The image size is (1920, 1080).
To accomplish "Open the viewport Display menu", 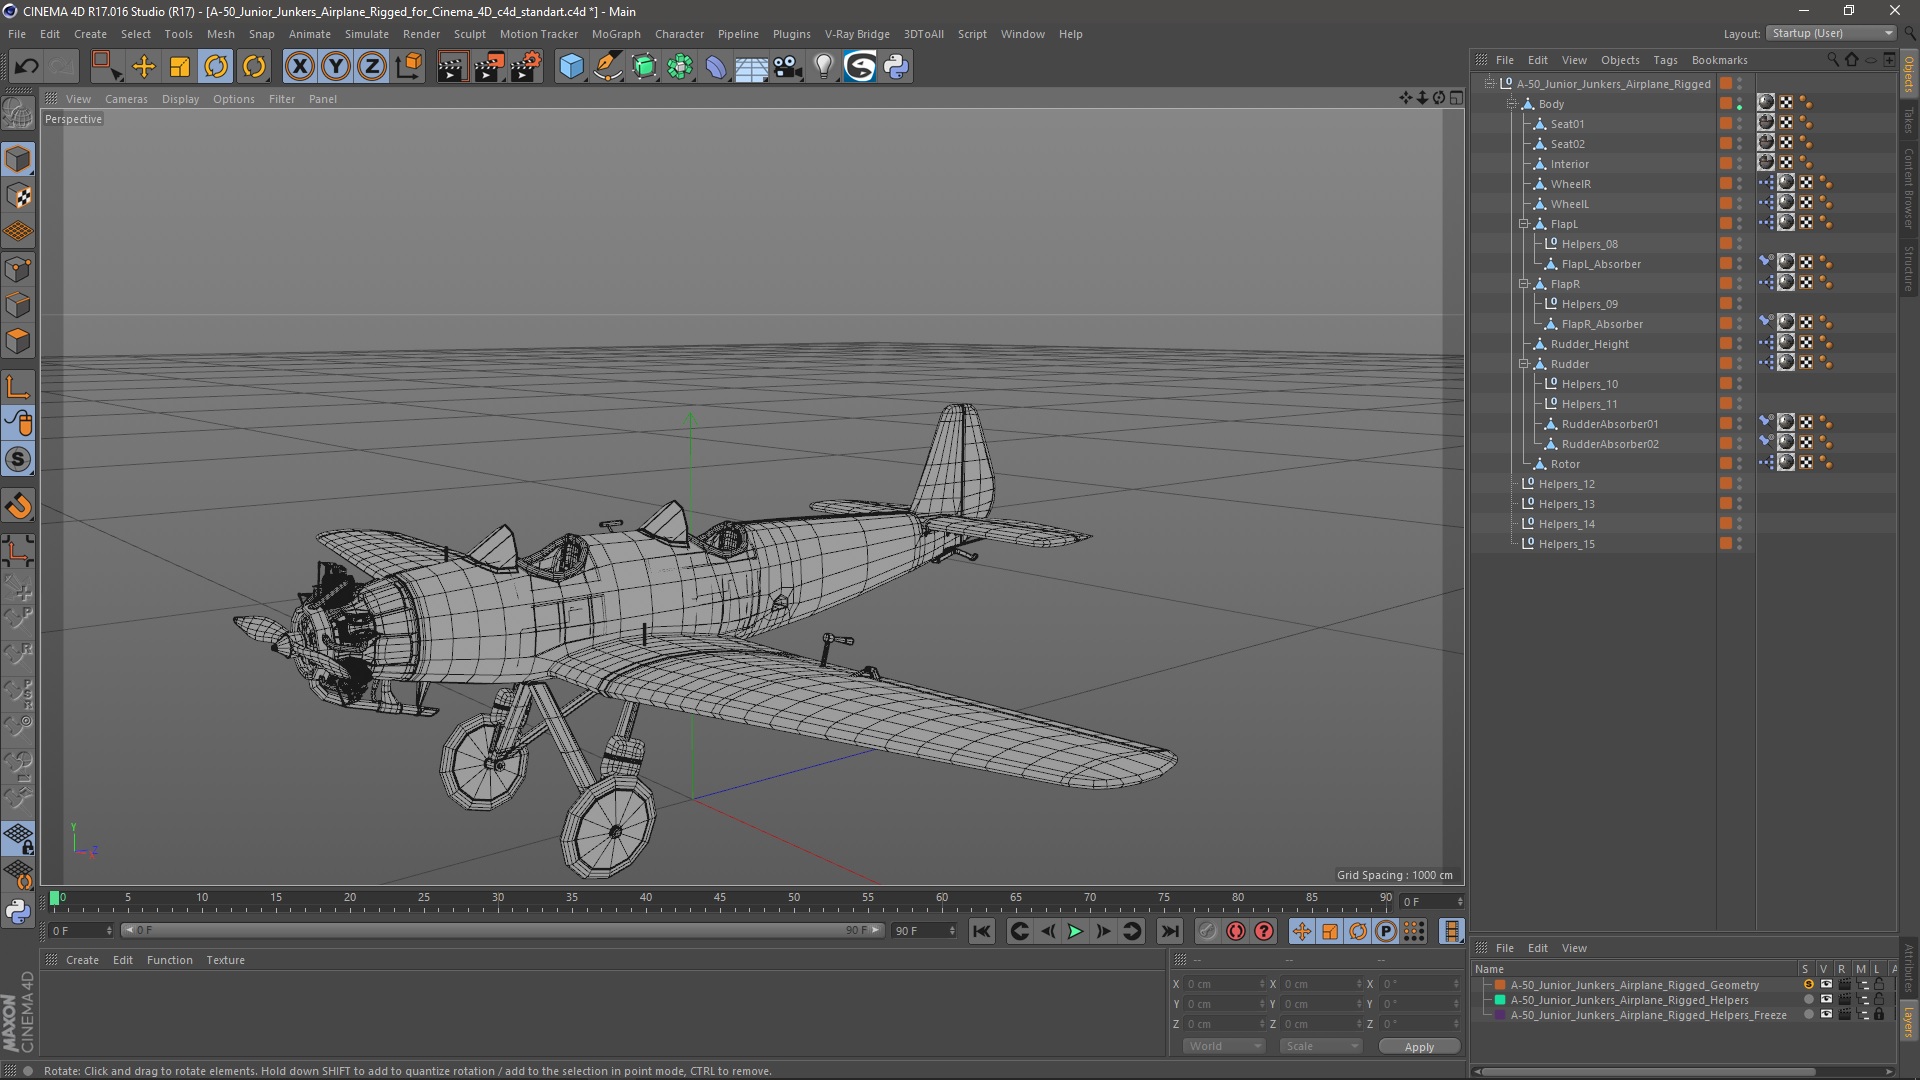I will 180,99.
